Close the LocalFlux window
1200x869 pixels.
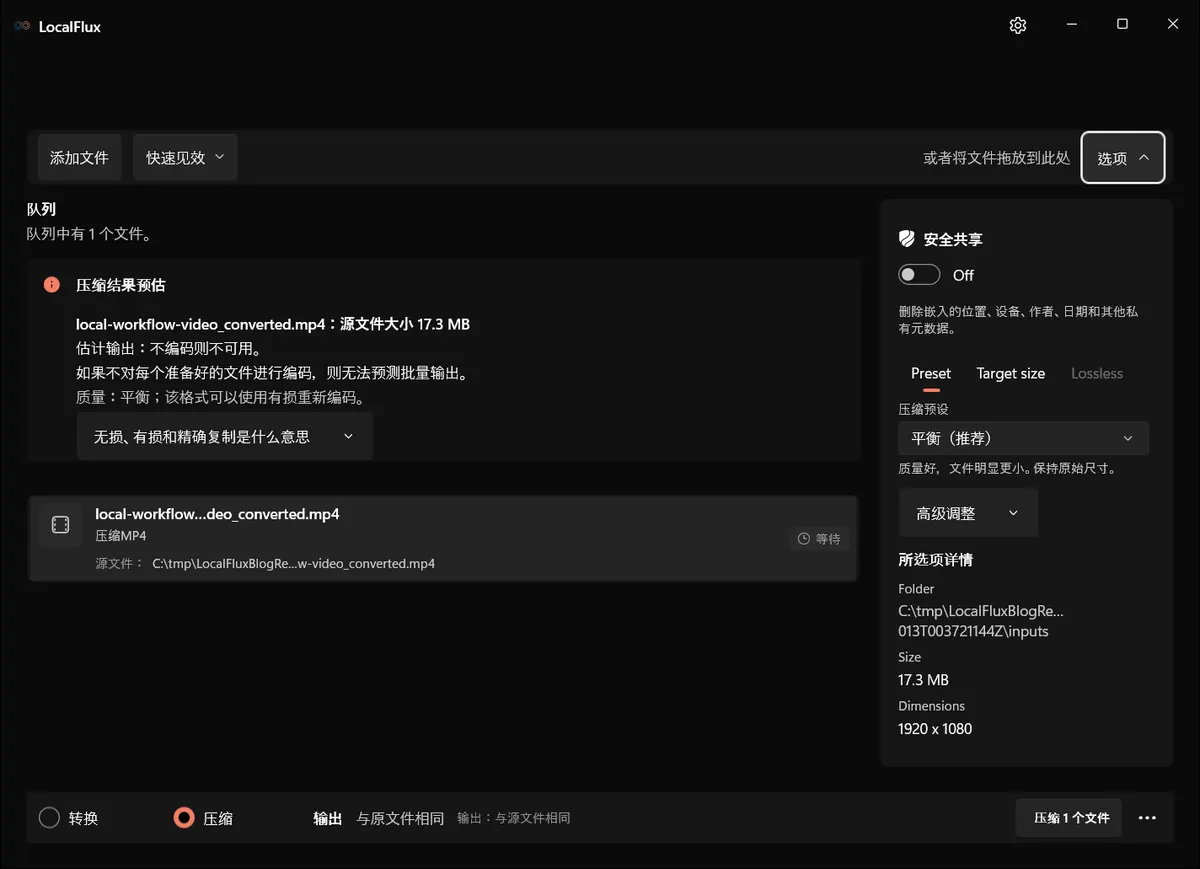1173,25
